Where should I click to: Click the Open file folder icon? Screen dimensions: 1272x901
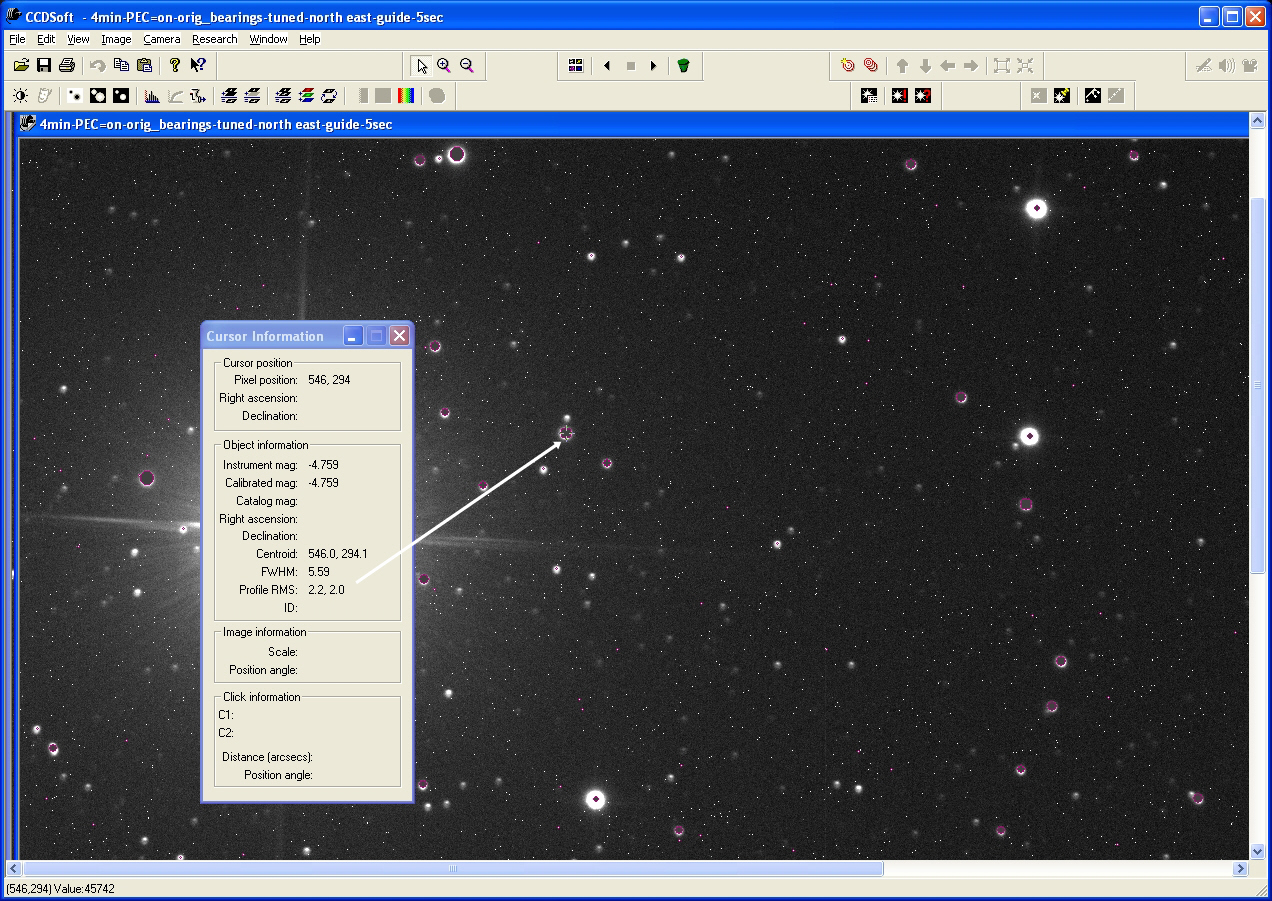[21, 65]
